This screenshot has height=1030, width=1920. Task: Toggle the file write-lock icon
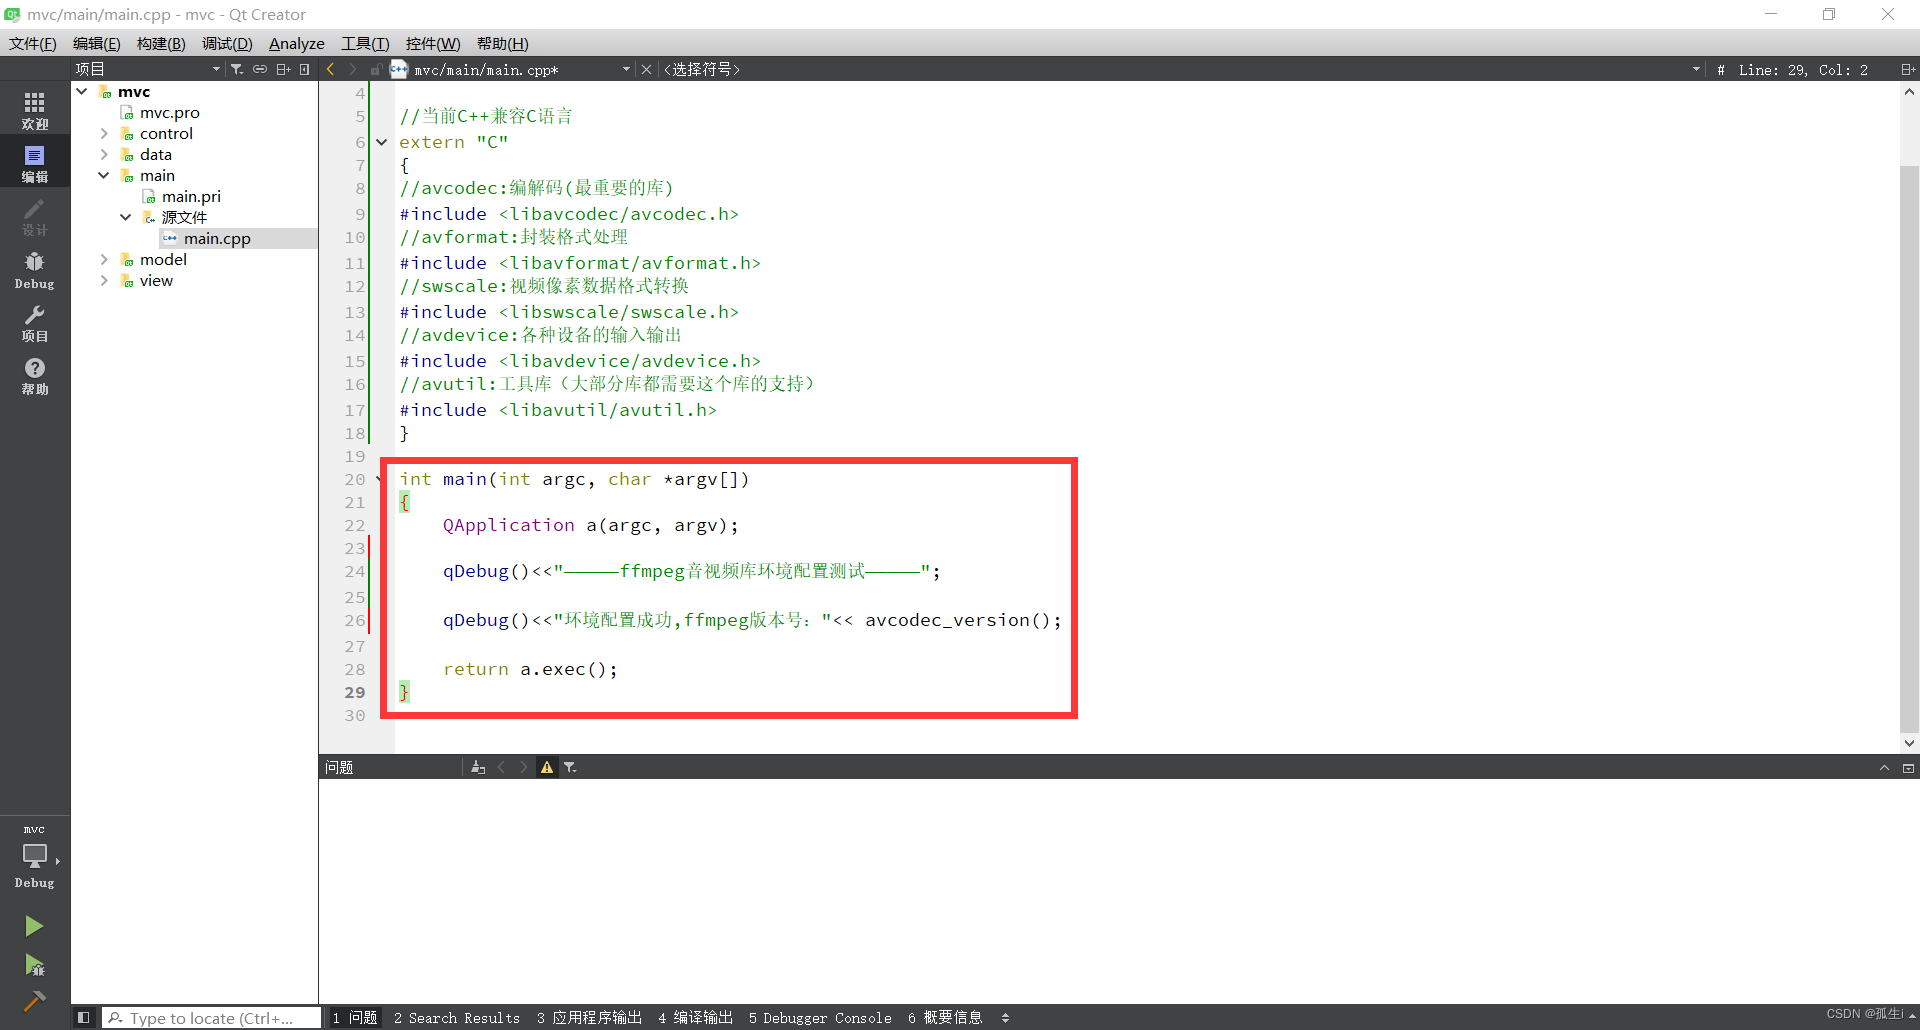pyautogui.click(x=376, y=69)
